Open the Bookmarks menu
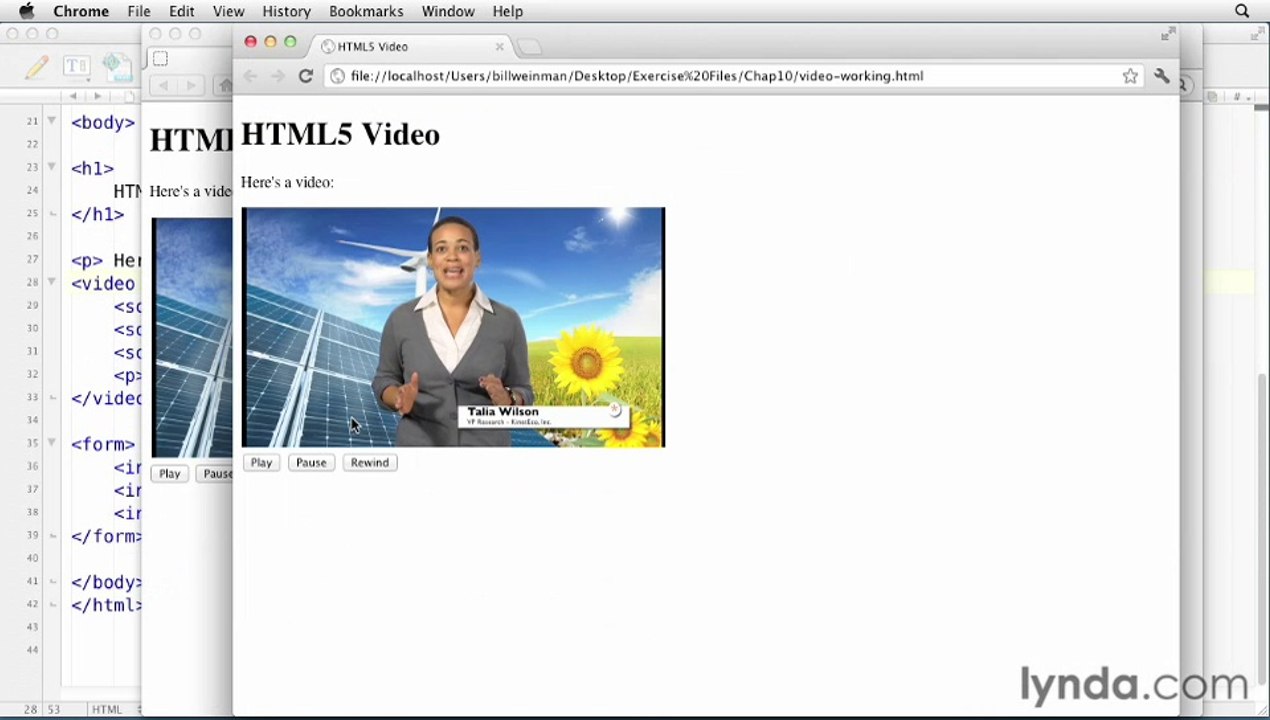This screenshot has height=720, width=1270. (366, 11)
